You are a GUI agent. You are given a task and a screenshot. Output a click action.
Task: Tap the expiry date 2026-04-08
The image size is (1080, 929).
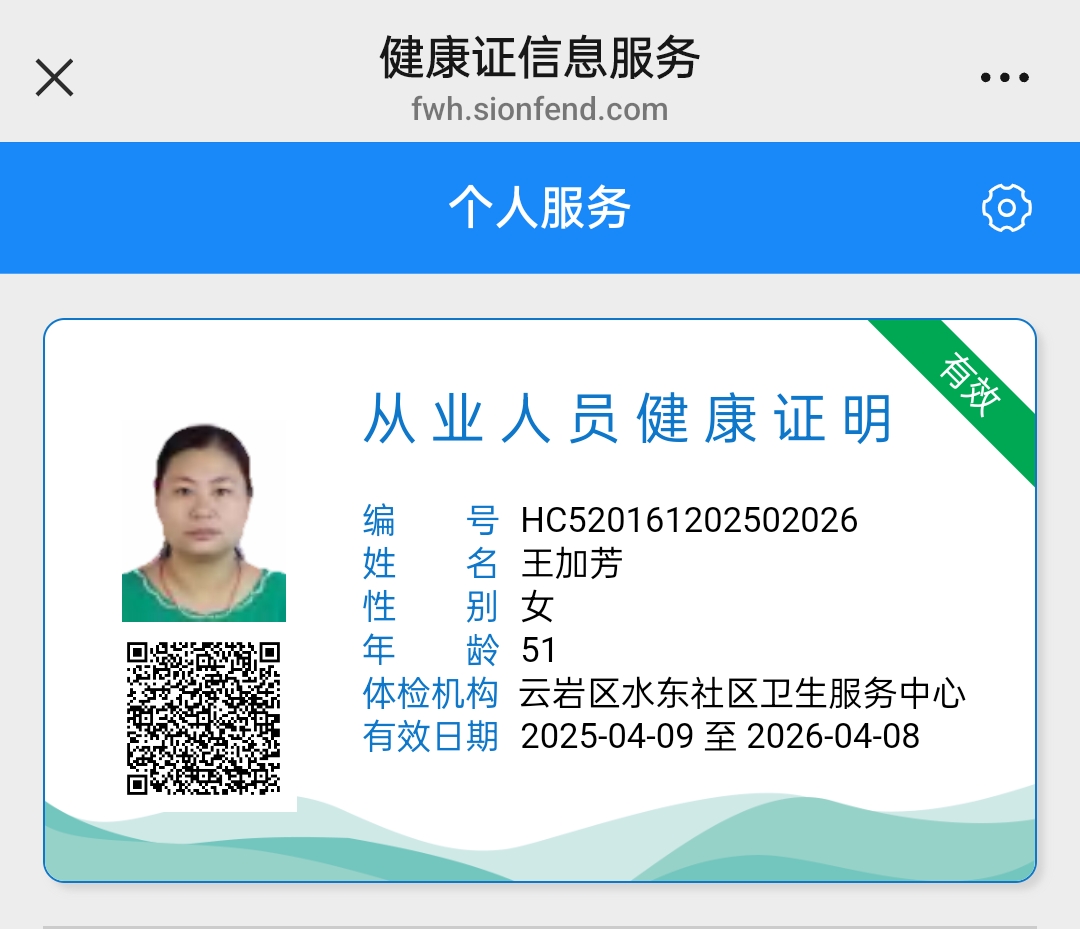833,737
